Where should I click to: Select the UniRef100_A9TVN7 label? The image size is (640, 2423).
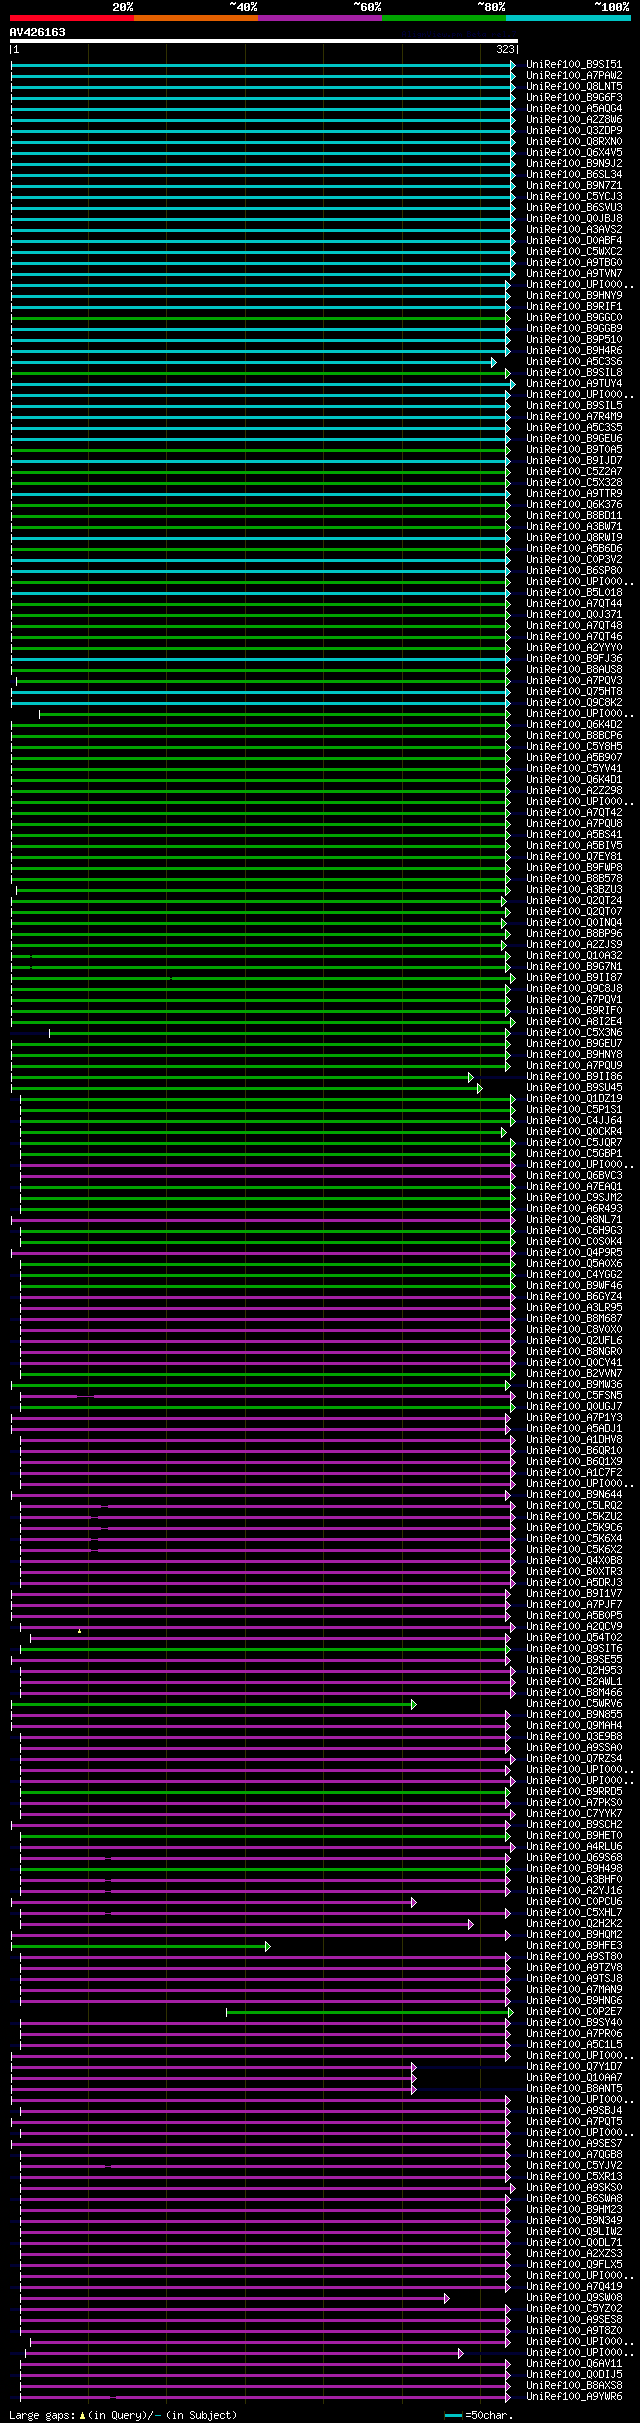point(574,274)
